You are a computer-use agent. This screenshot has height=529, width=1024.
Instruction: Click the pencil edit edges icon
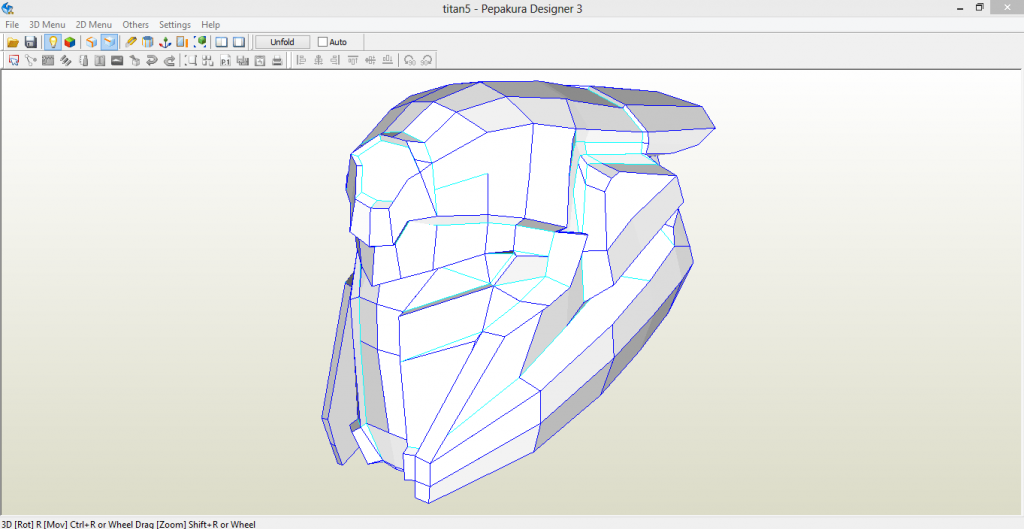(x=131, y=42)
